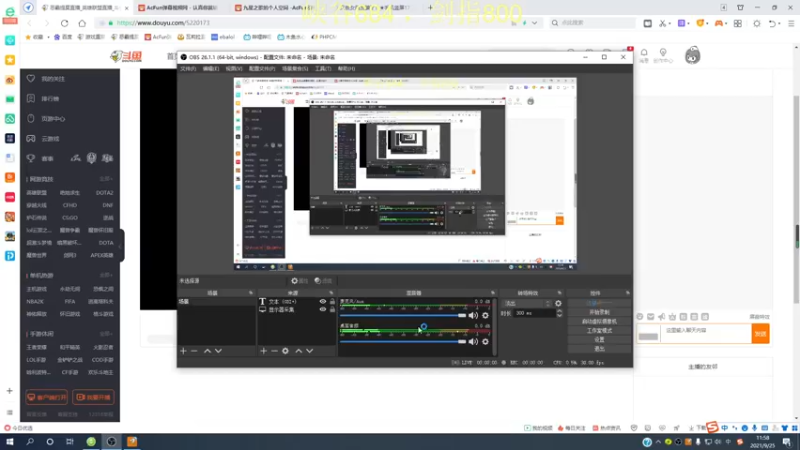
Task: Move the selected source up
Action: pos(298,351)
